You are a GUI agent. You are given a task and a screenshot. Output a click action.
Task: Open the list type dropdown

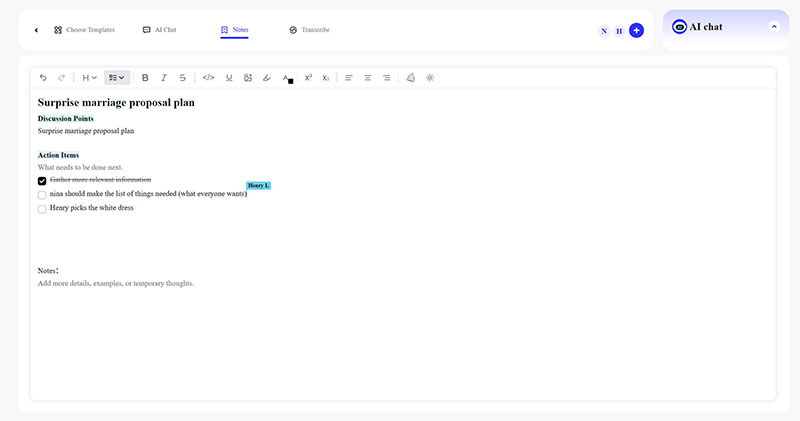pos(117,77)
